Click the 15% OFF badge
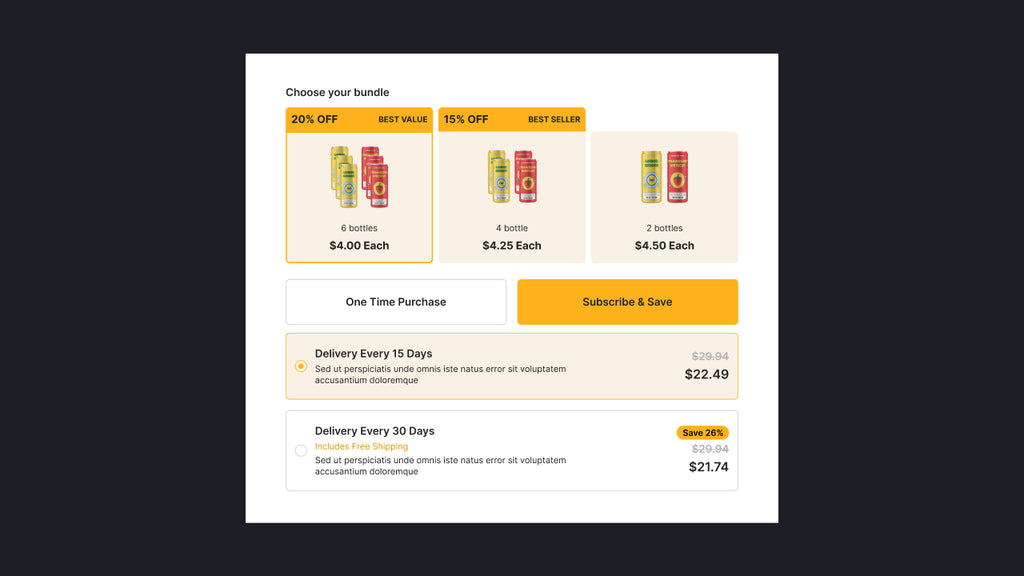Image resolution: width=1024 pixels, height=576 pixels. pyautogui.click(x=466, y=120)
